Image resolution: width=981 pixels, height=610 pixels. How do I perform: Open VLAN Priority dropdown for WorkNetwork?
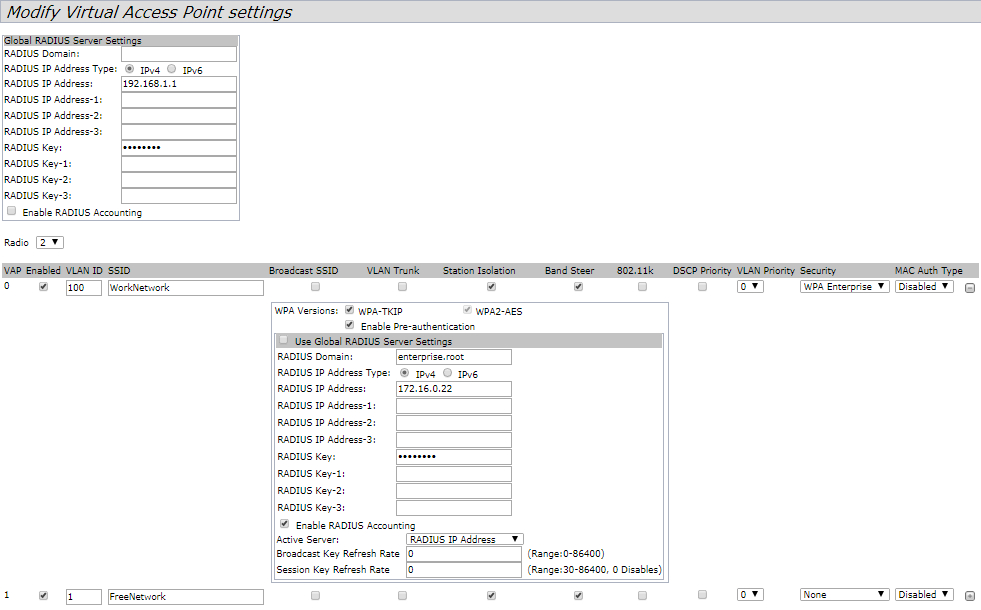click(750, 287)
